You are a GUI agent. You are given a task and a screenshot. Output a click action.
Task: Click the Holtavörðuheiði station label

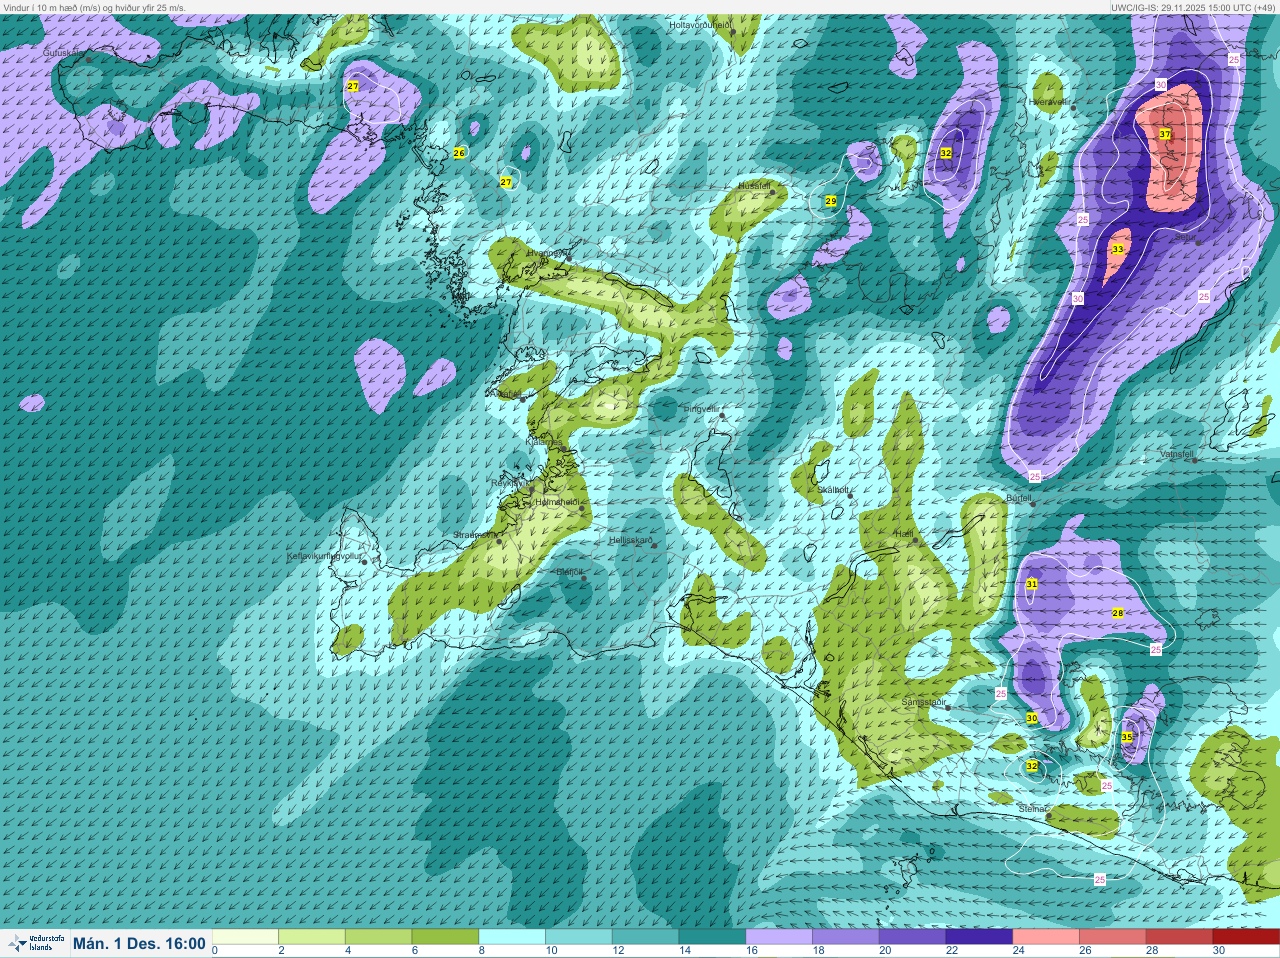700,24
